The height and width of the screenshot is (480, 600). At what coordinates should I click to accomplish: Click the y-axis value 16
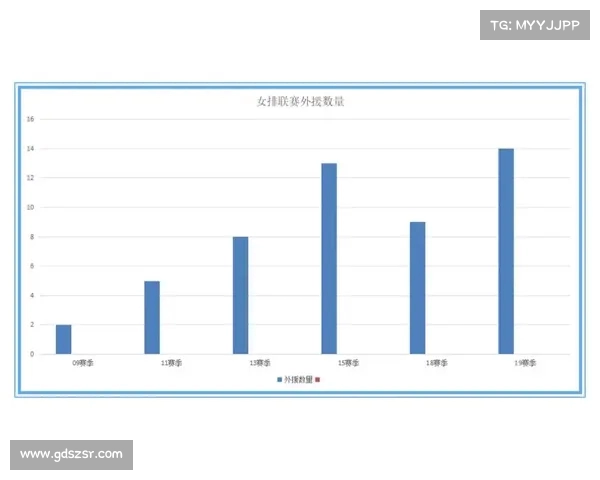click(x=30, y=119)
